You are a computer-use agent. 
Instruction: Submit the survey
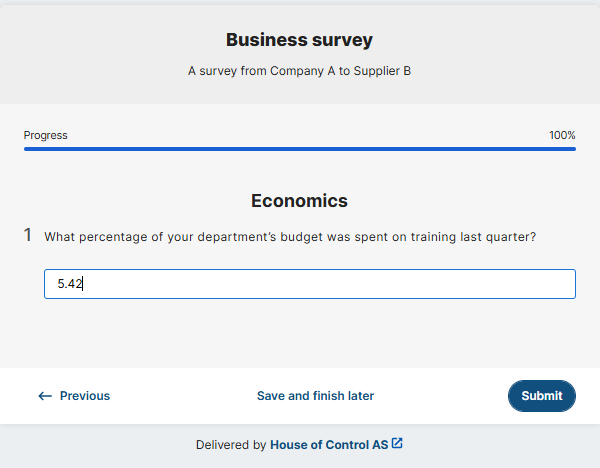pos(541,396)
